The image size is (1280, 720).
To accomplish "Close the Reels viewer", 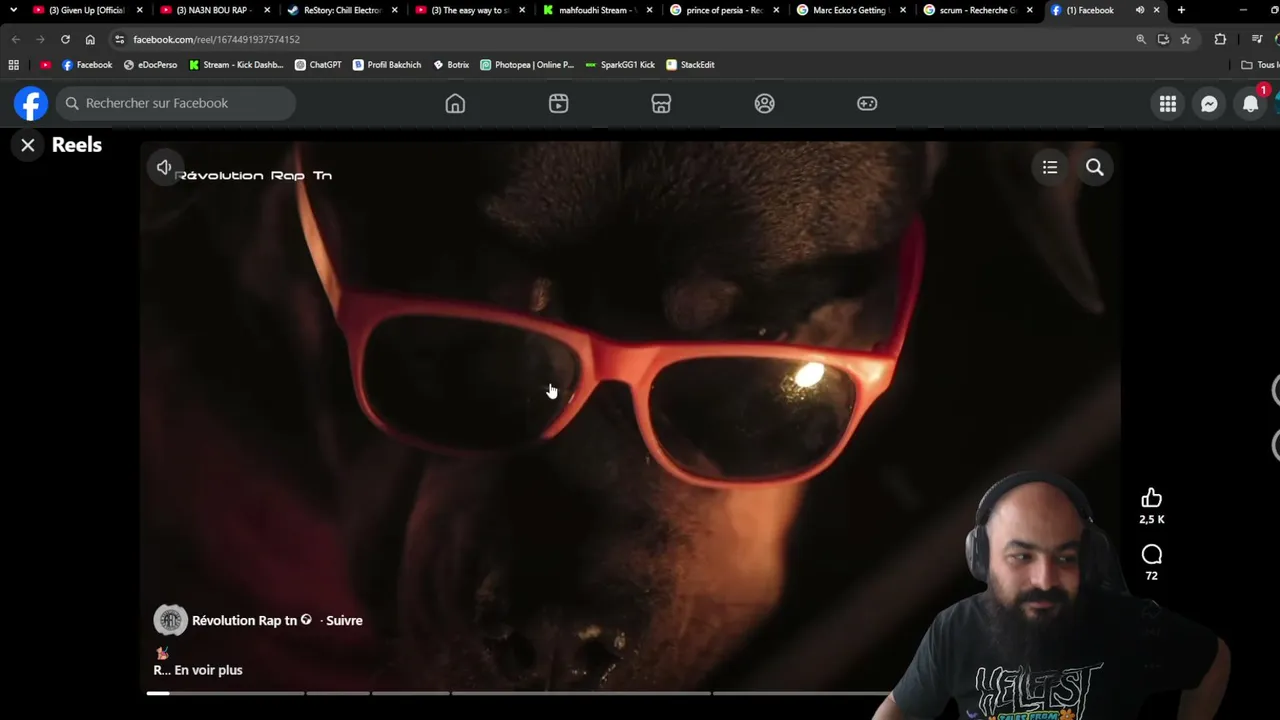I will point(28,145).
